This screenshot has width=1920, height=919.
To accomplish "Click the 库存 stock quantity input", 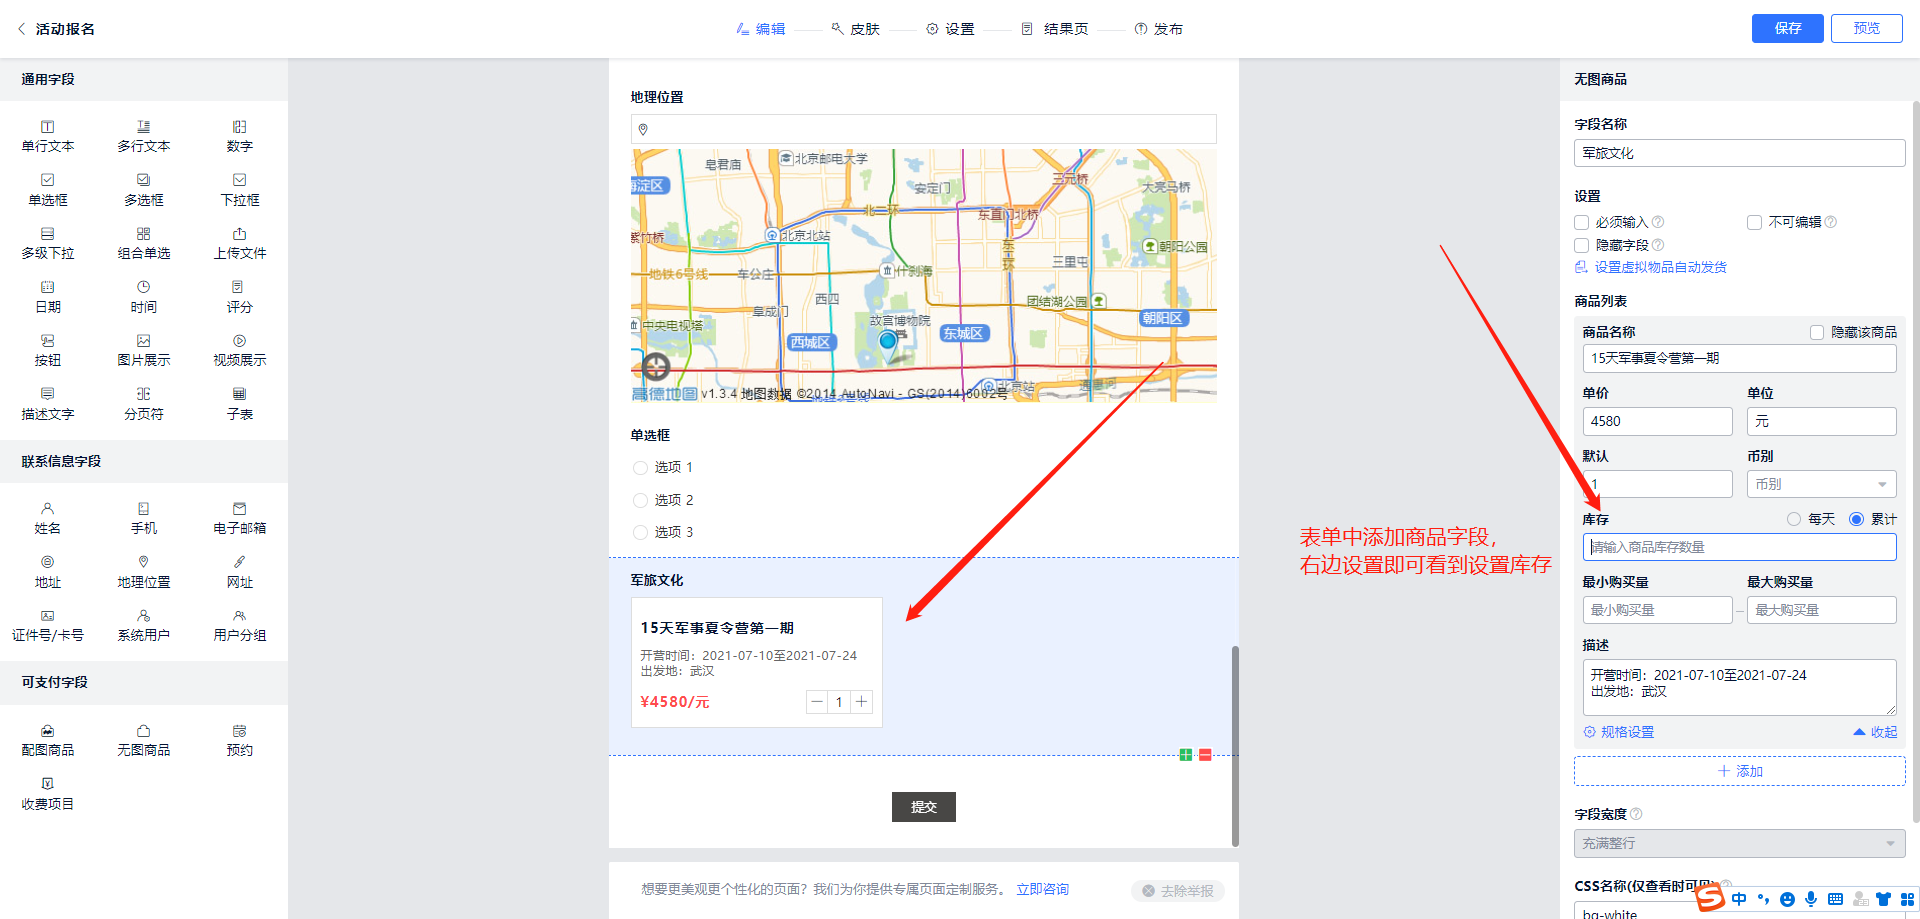I will pos(1739,547).
